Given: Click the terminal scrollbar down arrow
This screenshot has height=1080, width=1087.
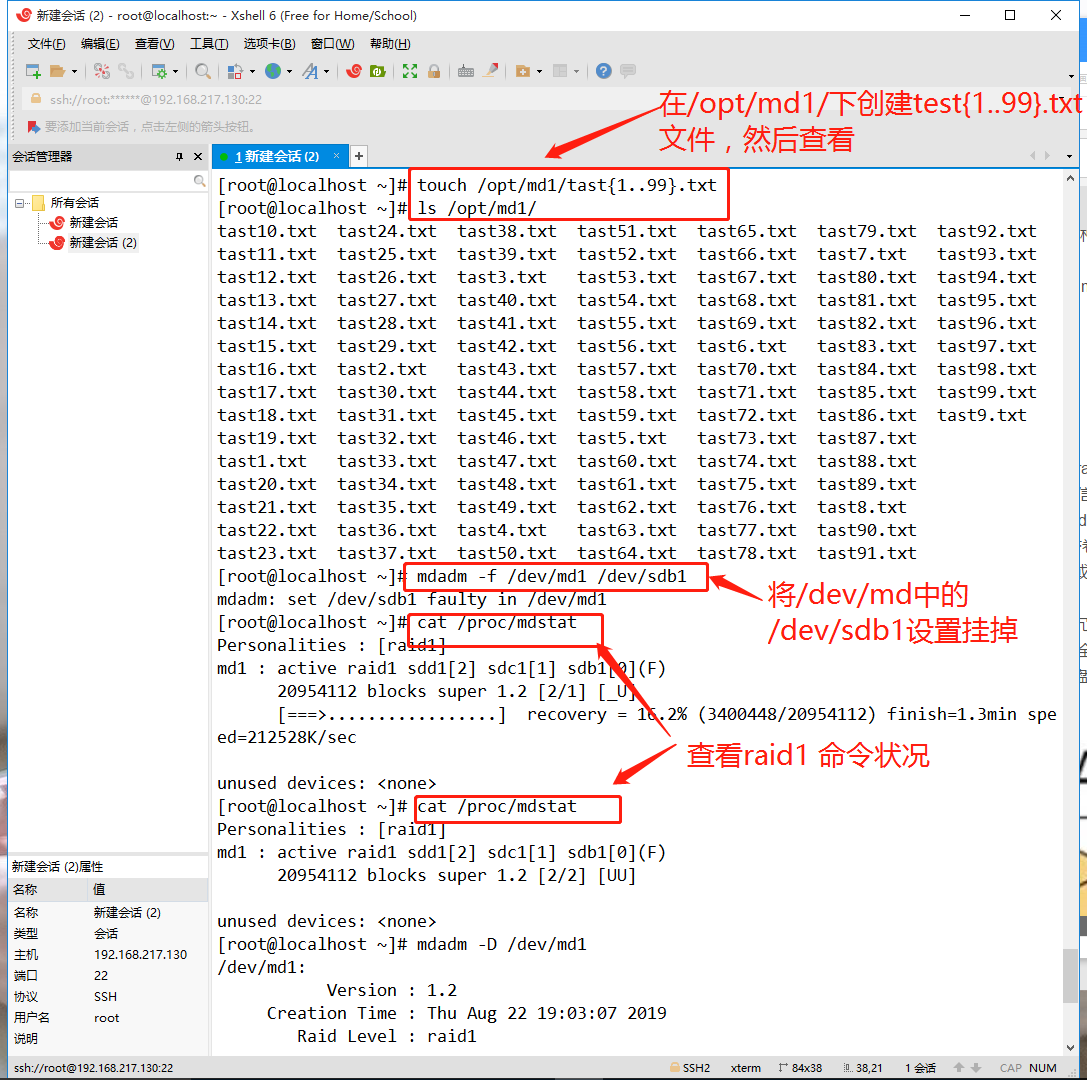Looking at the screenshot, I should click(x=1070, y=1047).
